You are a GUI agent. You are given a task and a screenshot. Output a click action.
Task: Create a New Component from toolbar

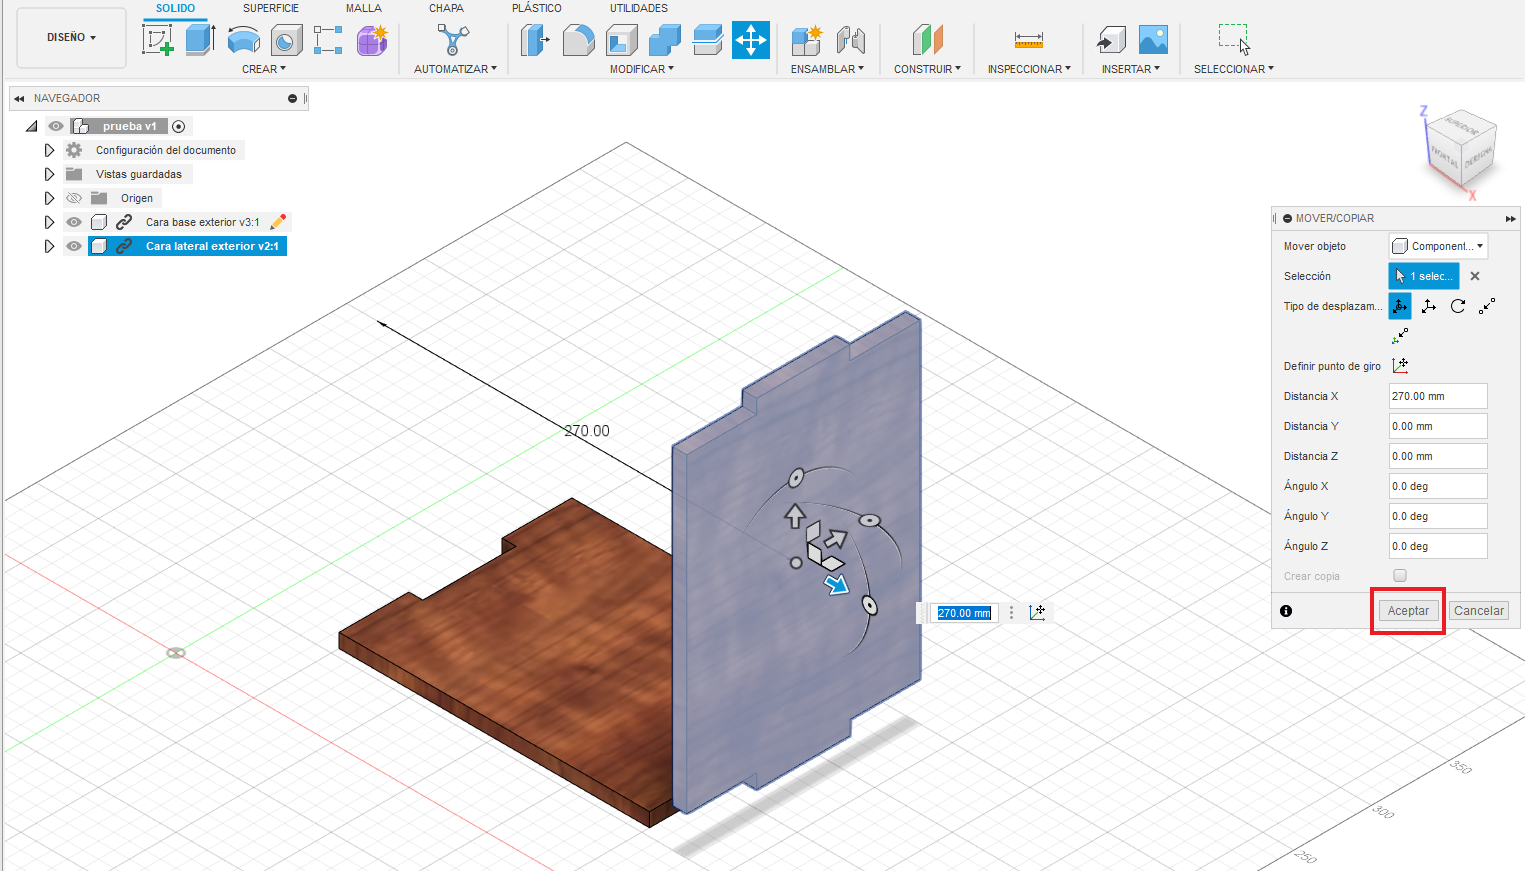click(806, 40)
